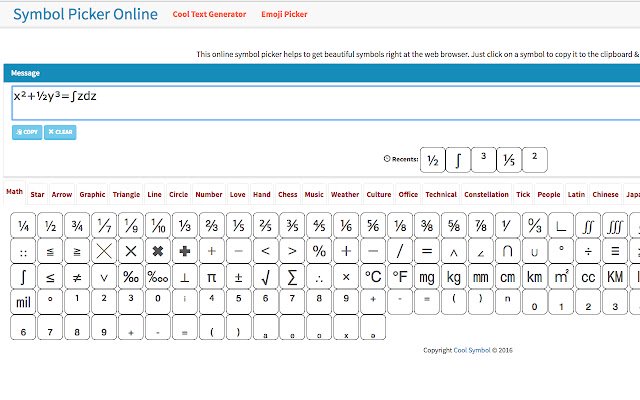Insert the therefore ∴ symbol
The width and height of the screenshot is (640, 400).
[319, 277]
